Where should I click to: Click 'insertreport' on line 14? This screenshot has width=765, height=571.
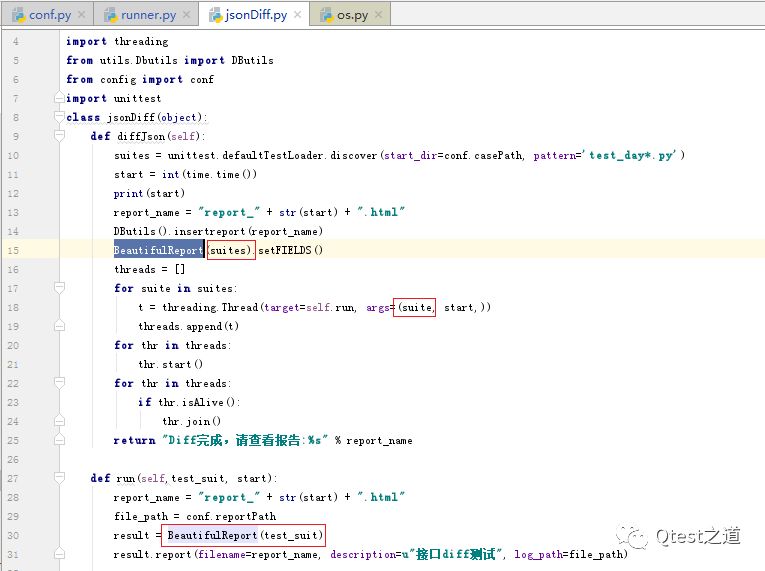(x=209, y=231)
